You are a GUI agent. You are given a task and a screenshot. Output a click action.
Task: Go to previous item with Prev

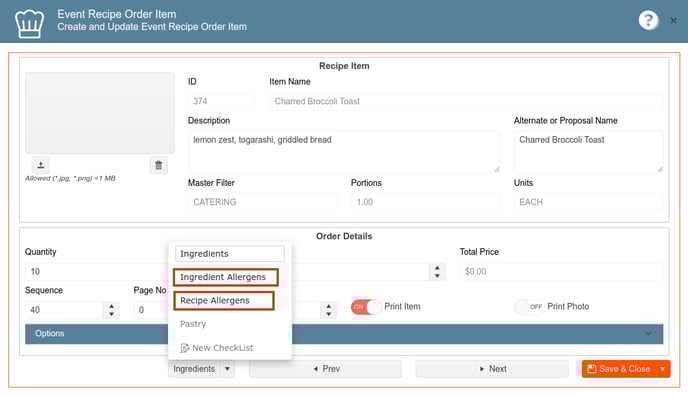tap(326, 369)
